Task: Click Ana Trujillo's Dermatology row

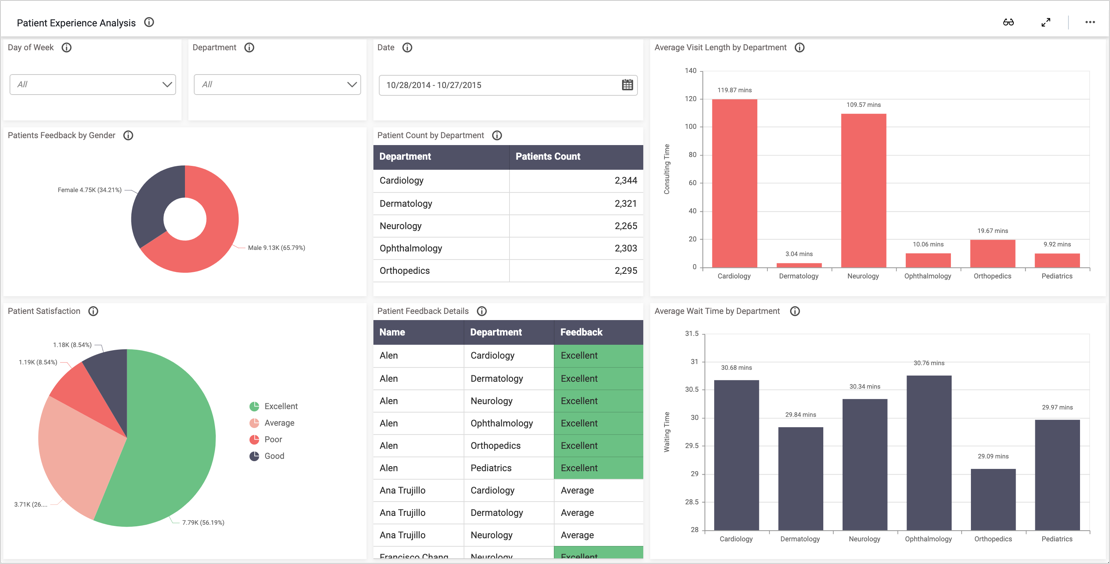Action: coord(508,513)
